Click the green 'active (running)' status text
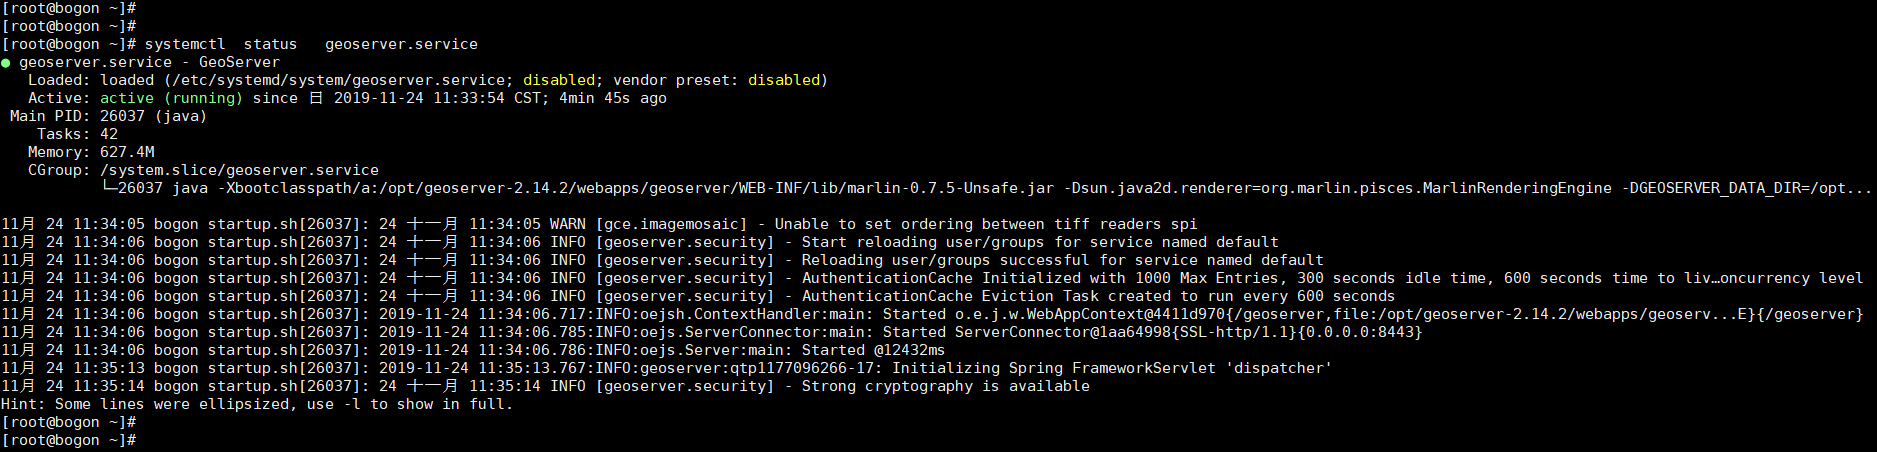 pos(171,98)
